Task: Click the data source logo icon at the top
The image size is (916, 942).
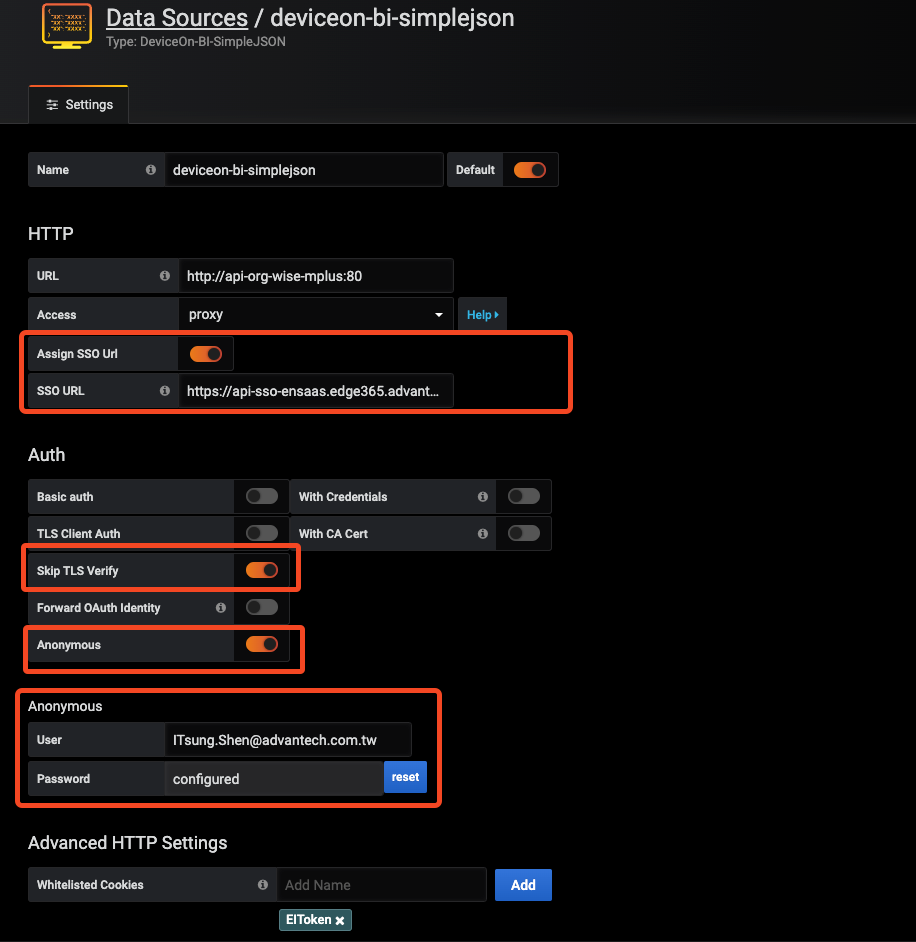Action: coord(66,26)
